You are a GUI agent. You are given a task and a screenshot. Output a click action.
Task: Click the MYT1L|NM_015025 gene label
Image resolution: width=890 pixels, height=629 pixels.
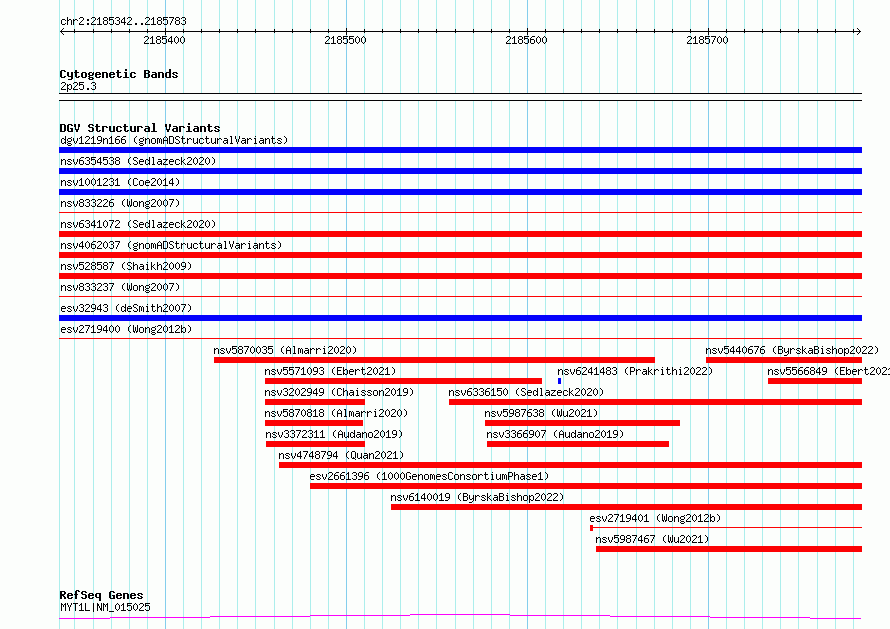(x=106, y=607)
